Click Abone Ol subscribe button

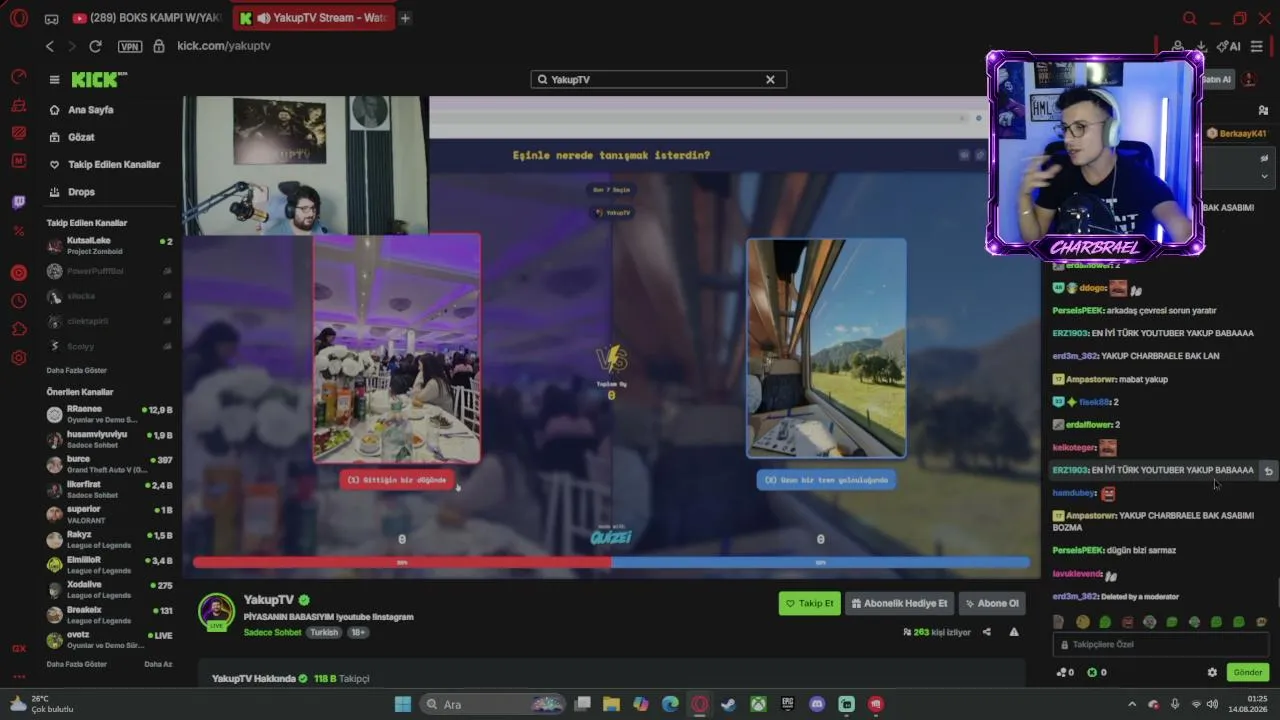tap(992, 603)
